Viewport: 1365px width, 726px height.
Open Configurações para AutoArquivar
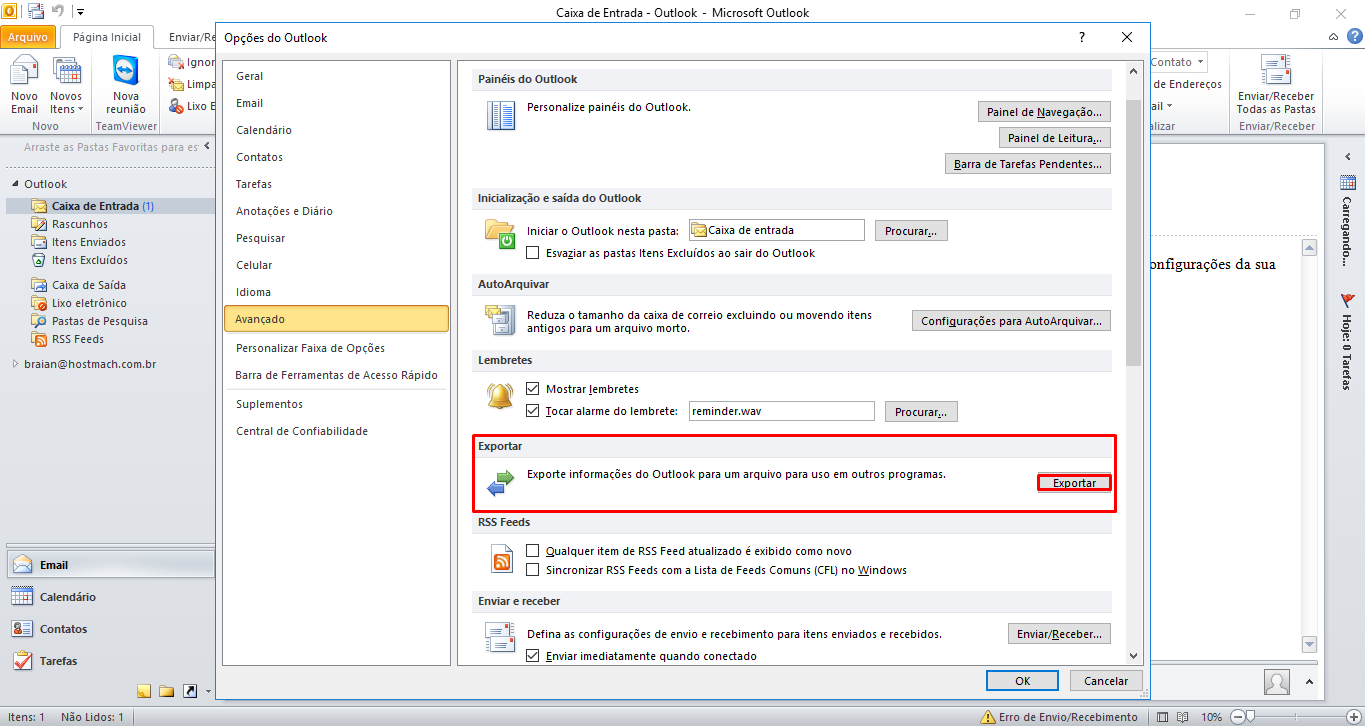click(1011, 321)
